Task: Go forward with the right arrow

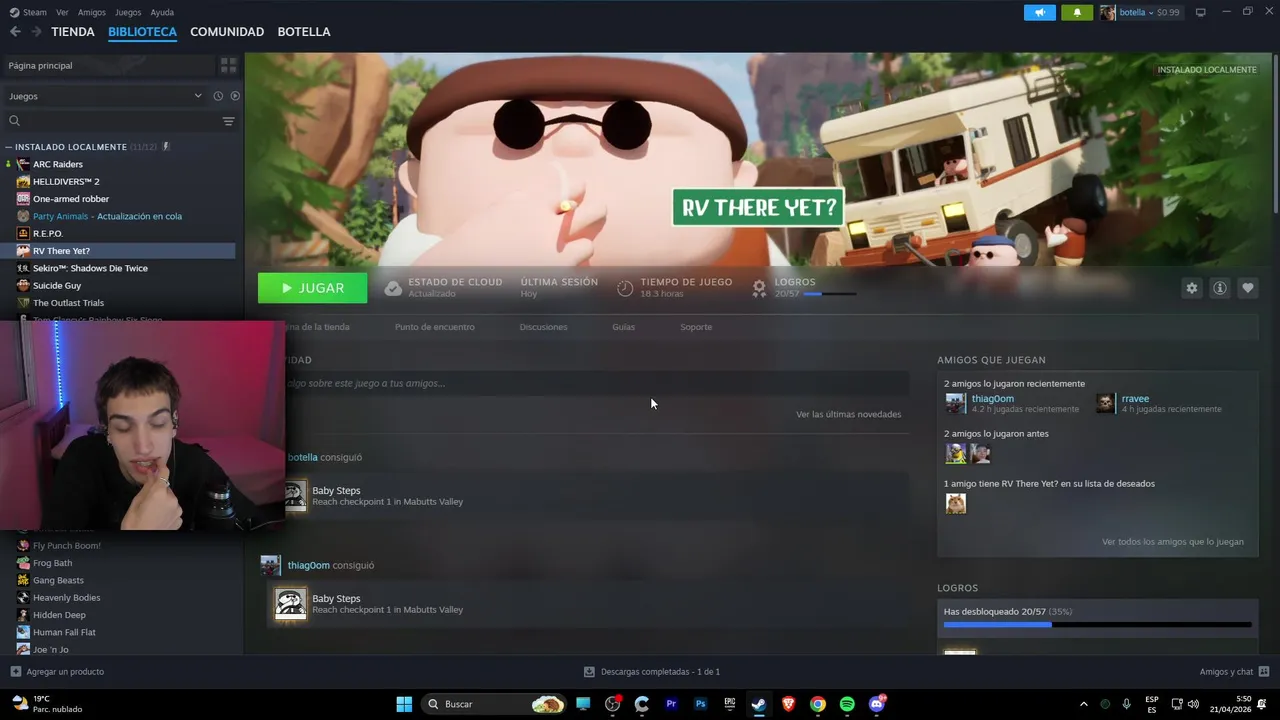Action: tap(36, 32)
